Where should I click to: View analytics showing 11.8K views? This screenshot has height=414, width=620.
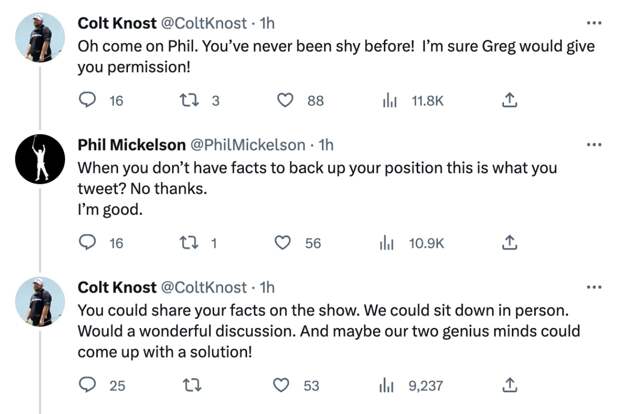pyautogui.click(x=389, y=100)
